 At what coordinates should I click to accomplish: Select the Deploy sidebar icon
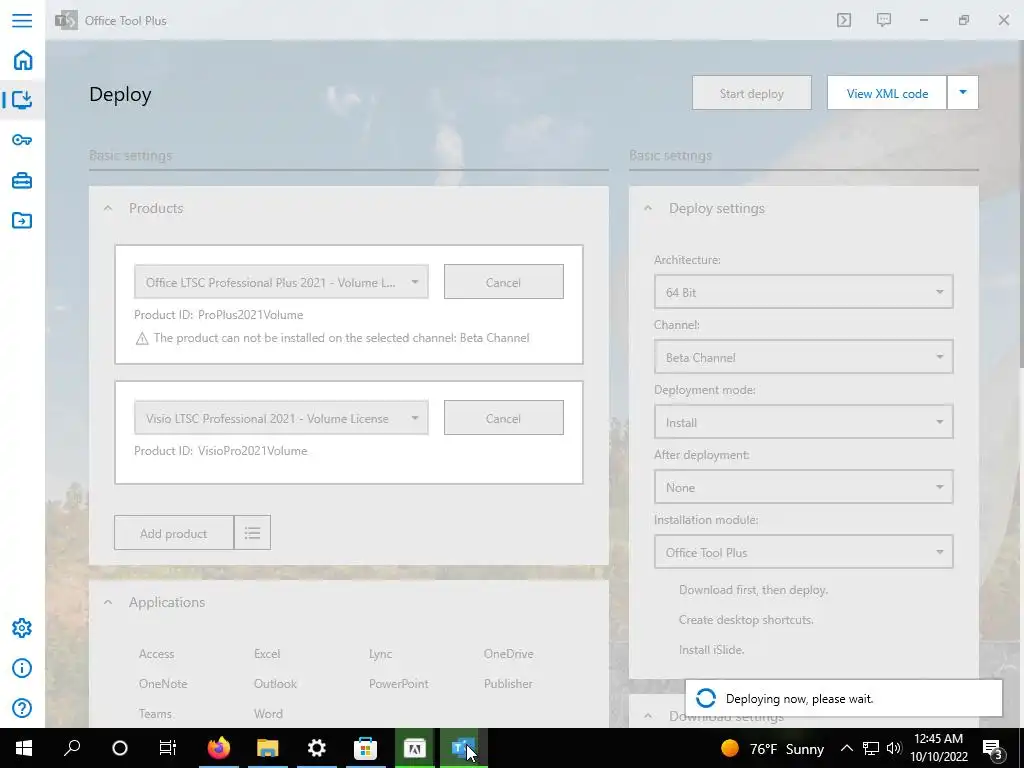click(22, 100)
